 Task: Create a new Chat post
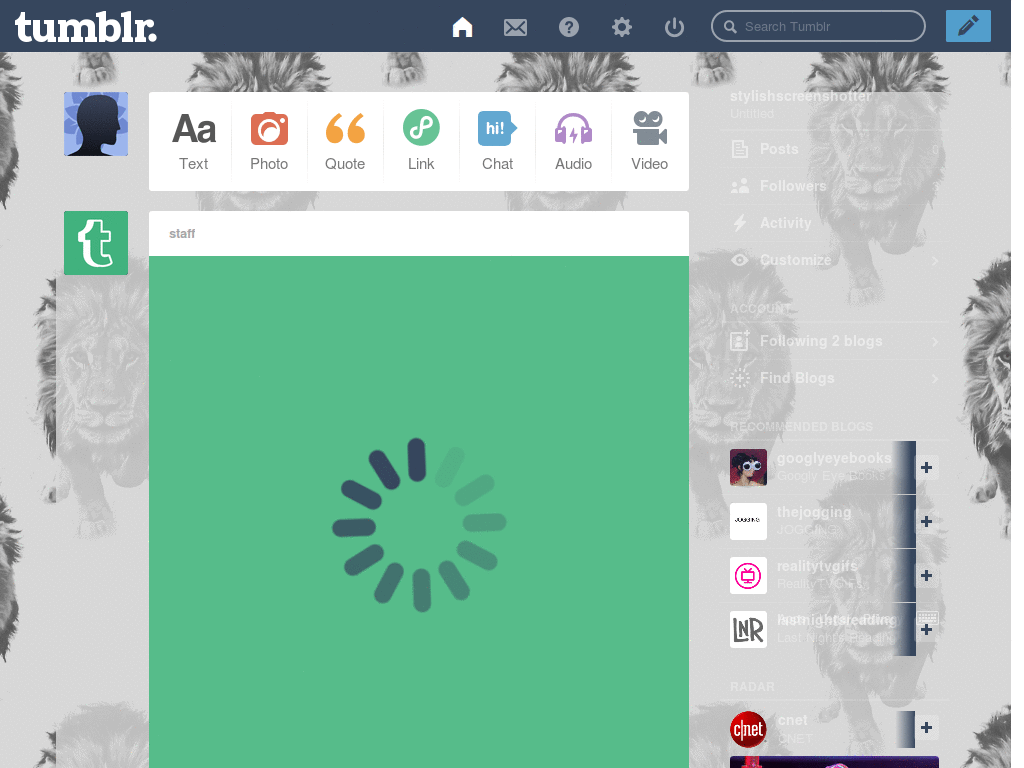click(497, 141)
